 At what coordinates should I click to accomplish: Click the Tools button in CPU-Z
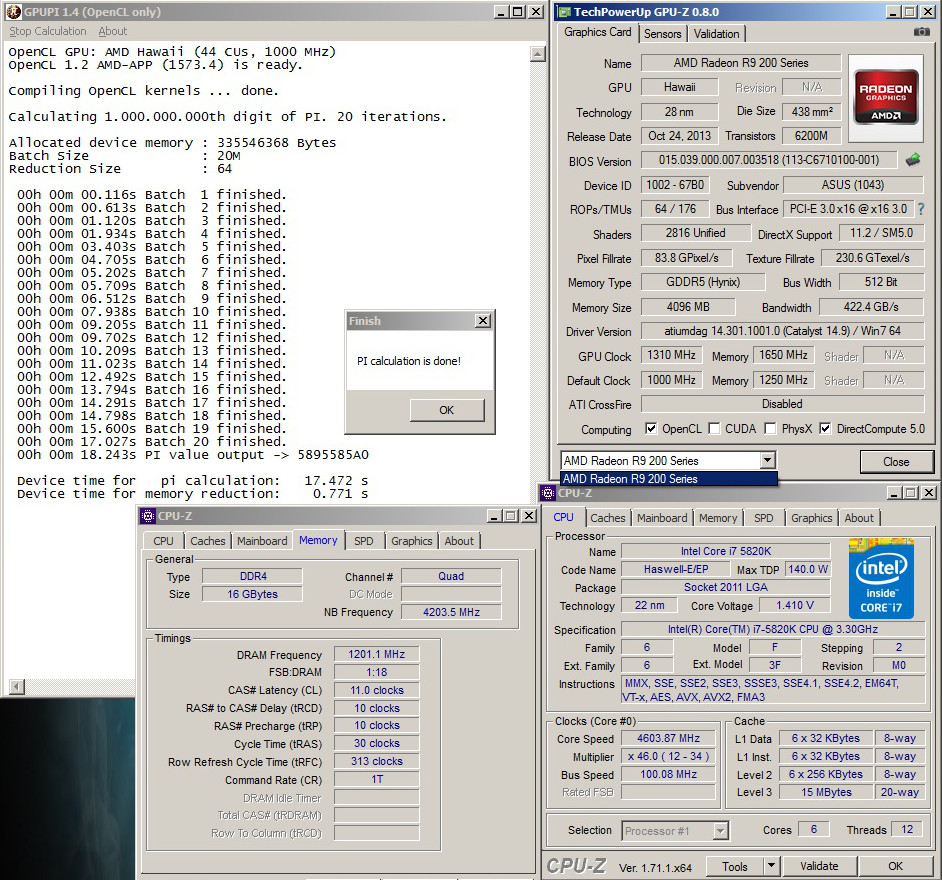coord(734,866)
